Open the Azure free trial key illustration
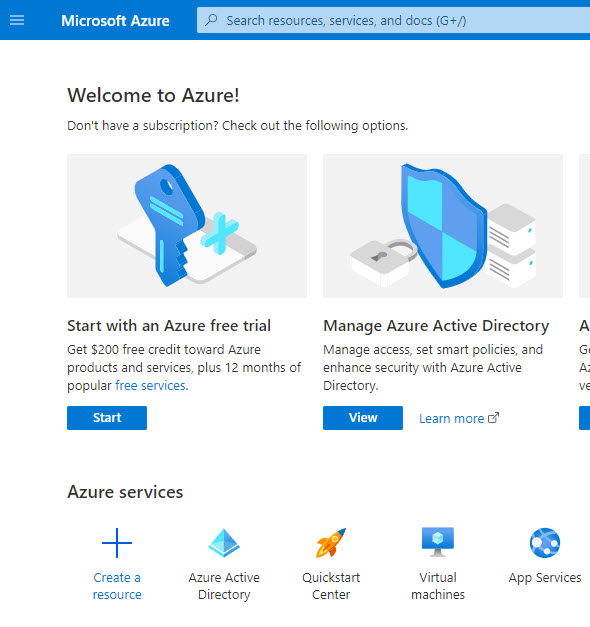 (187, 226)
